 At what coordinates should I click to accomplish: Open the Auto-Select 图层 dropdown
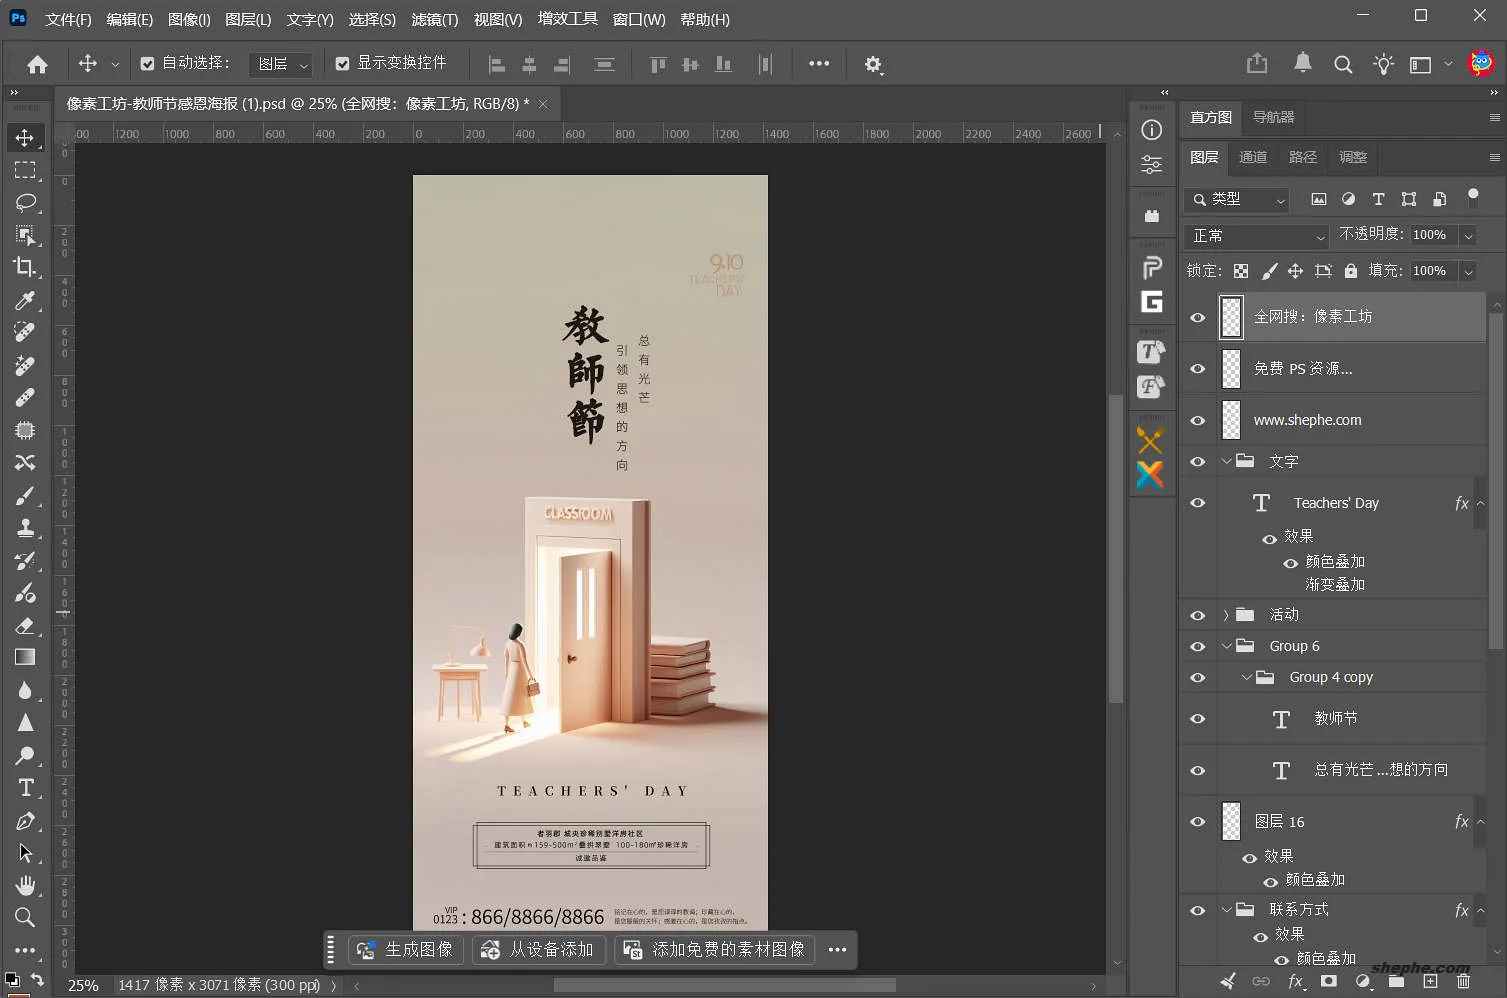click(280, 64)
